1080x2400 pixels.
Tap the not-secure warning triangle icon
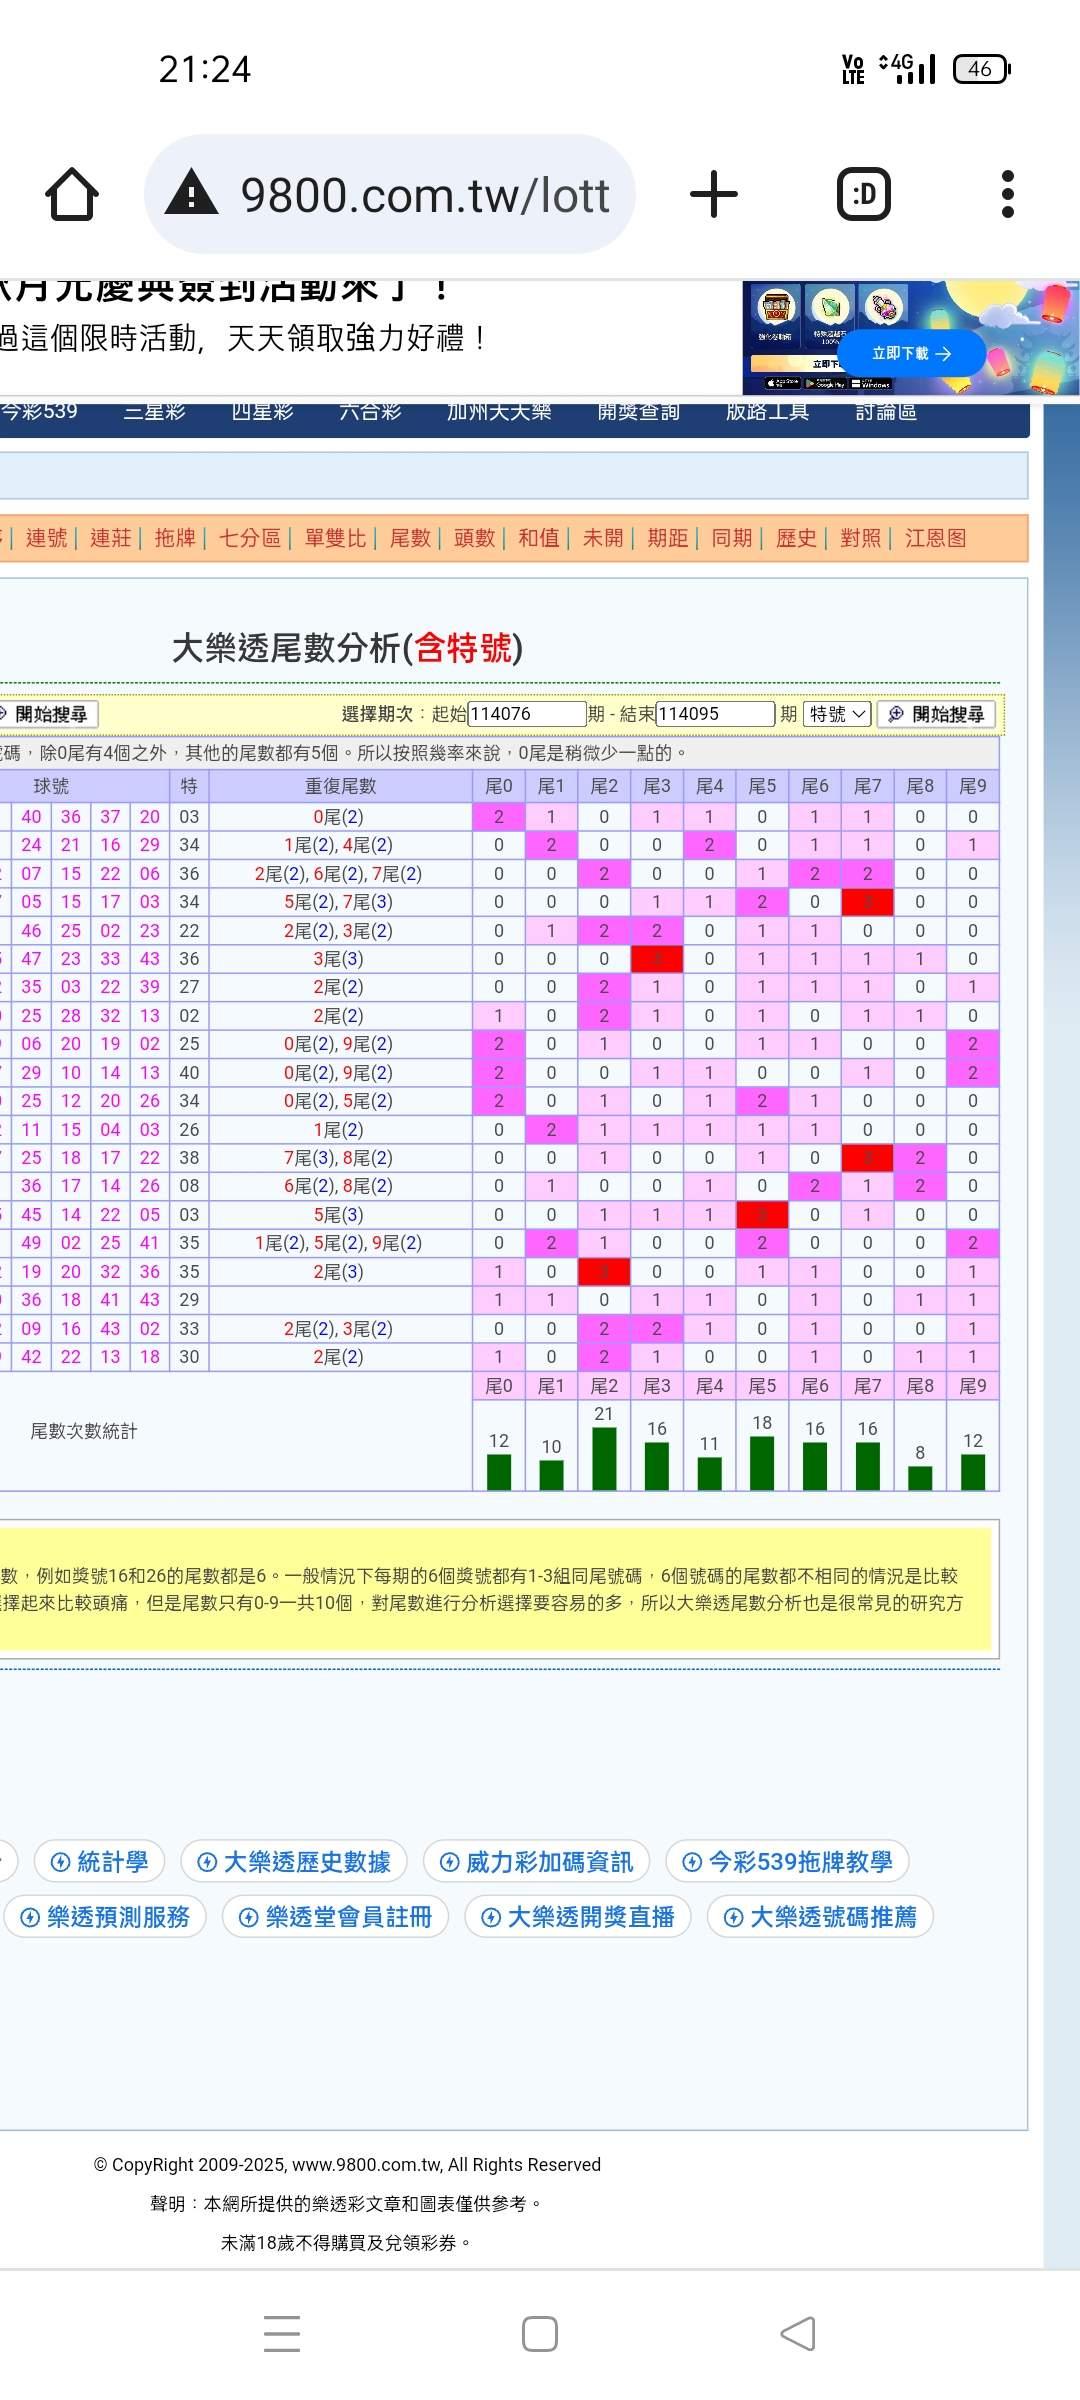[191, 192]
